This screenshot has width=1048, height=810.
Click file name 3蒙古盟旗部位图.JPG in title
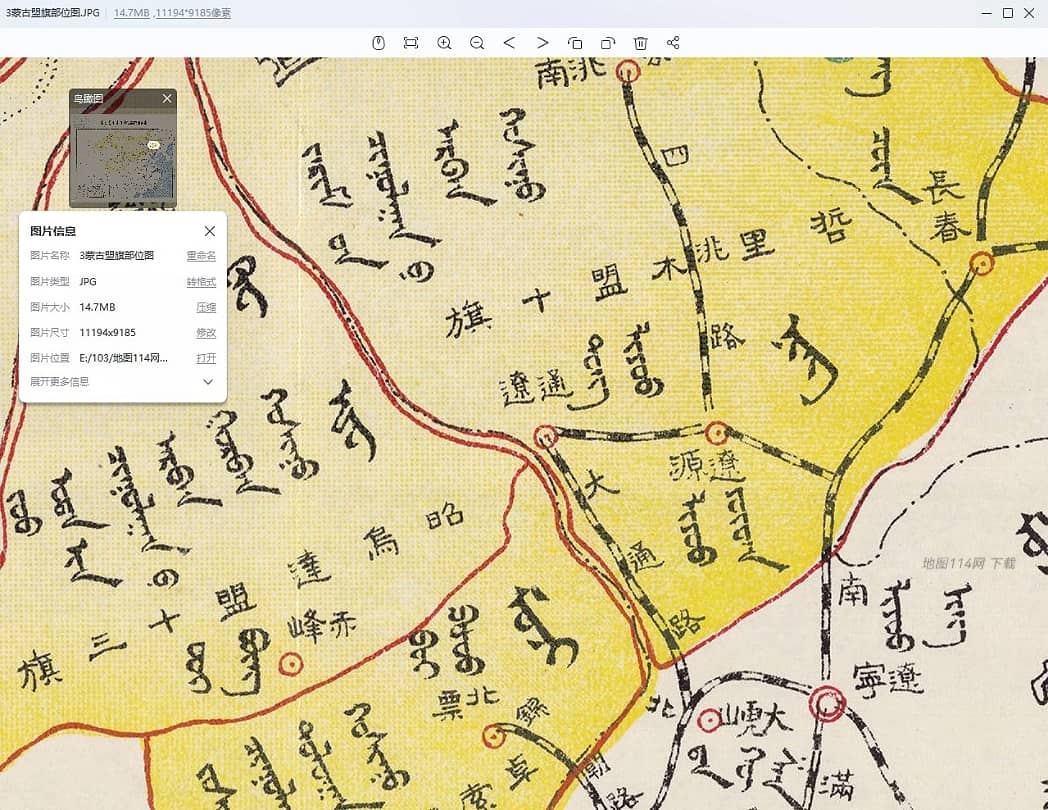52,13
